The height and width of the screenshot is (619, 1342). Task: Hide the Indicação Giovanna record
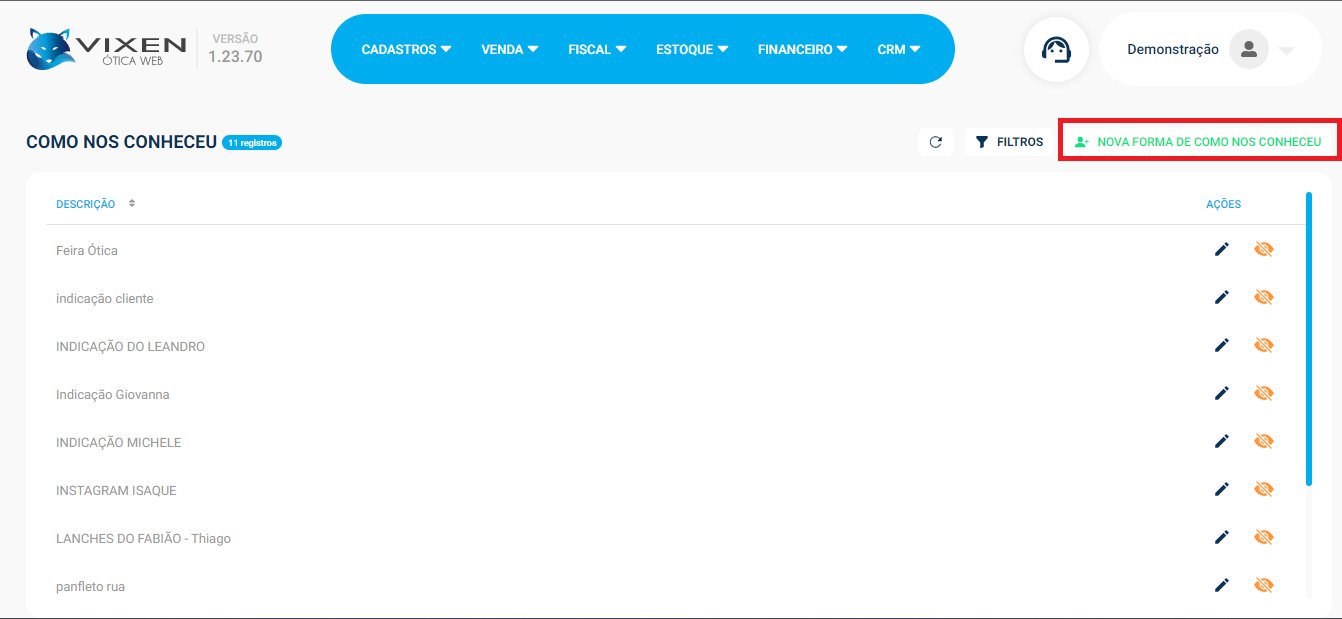click(x=1263, y=393)
